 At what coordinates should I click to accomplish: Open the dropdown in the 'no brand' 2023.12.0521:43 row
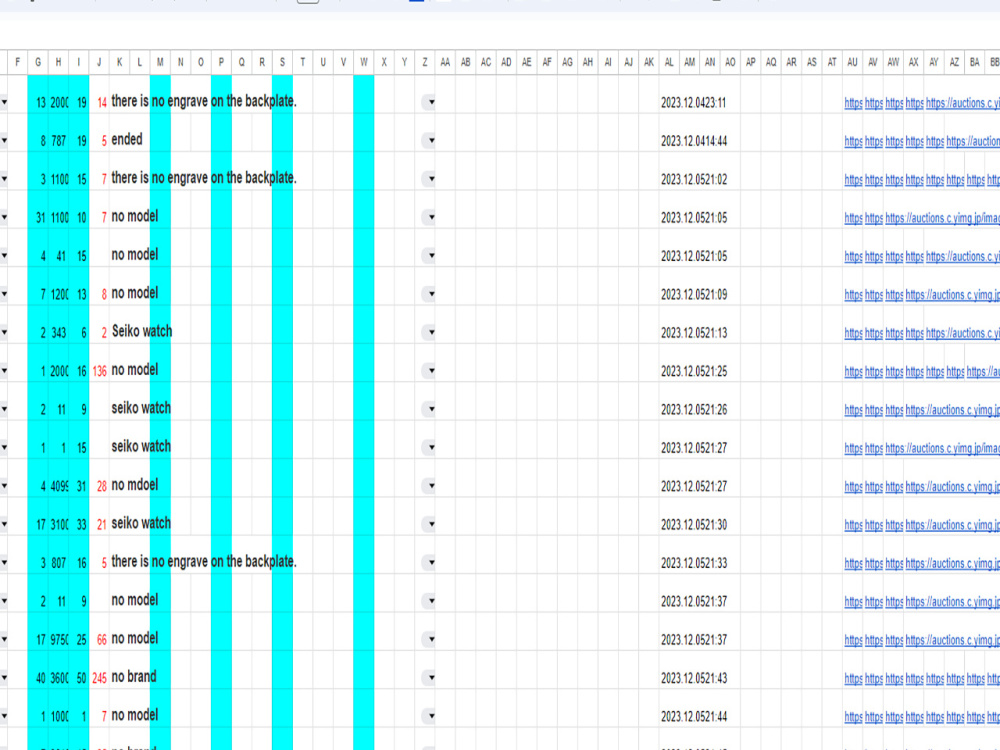(429, 677)
